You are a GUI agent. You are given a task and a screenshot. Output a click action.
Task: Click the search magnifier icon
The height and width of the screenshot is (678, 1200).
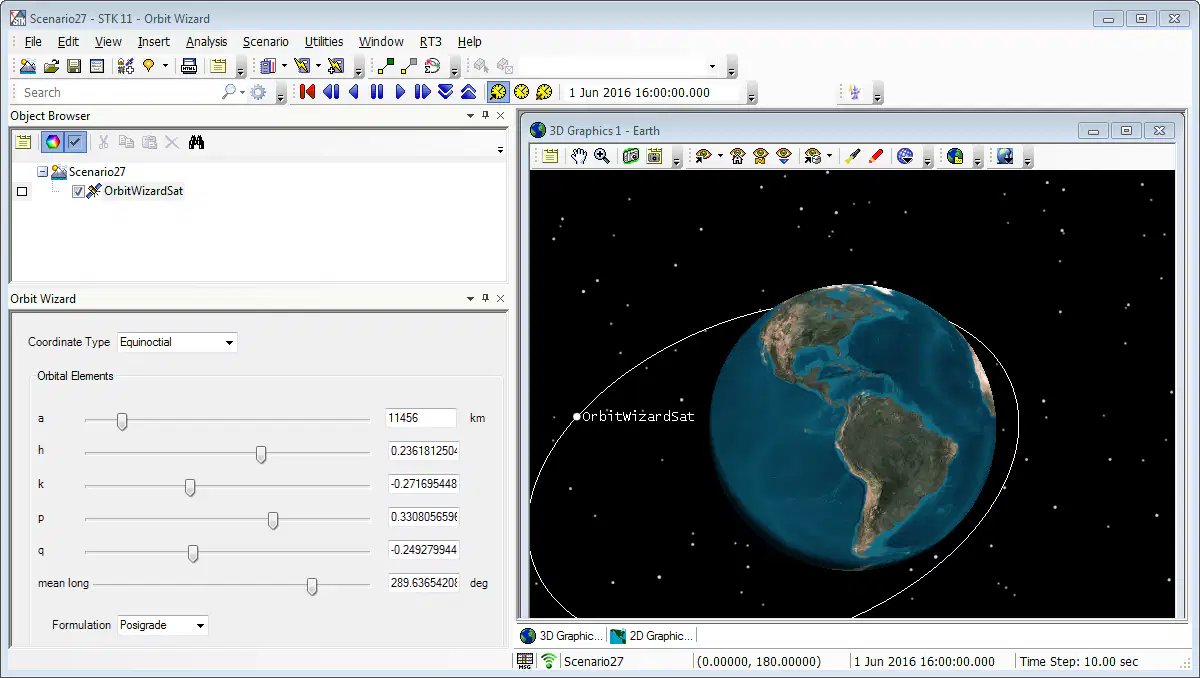pos(229,92)
